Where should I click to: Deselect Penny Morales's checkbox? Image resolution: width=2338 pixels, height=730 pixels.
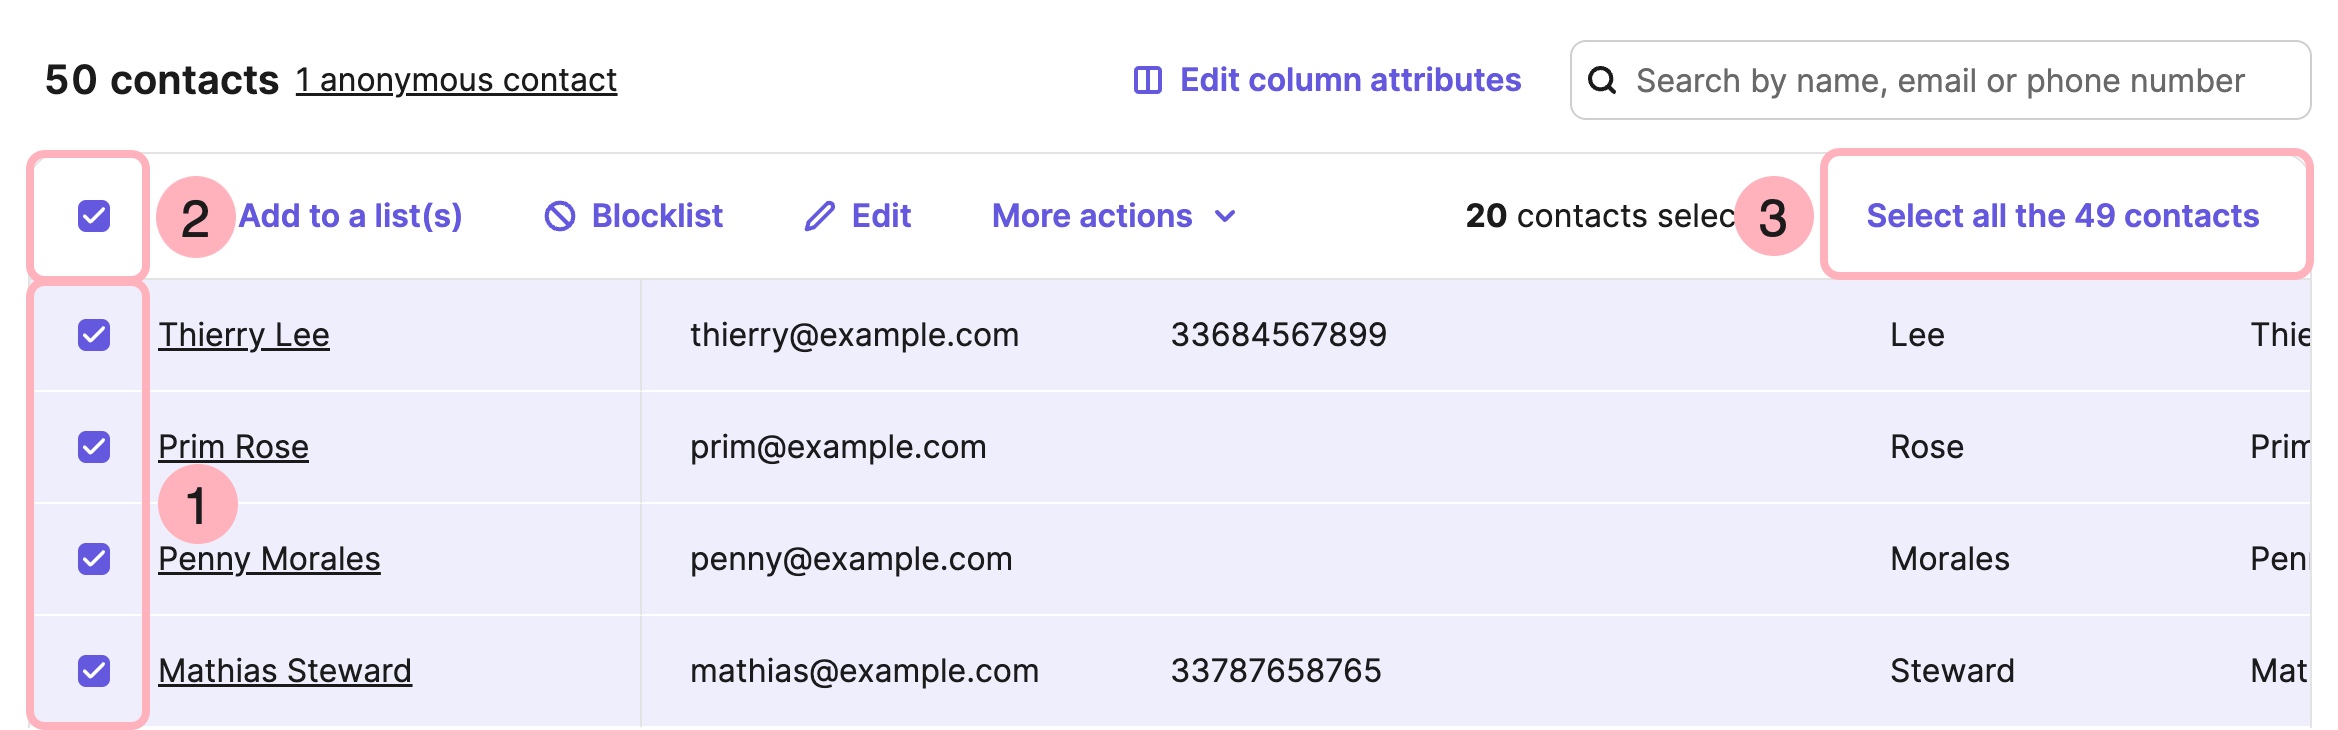(92, 559)
